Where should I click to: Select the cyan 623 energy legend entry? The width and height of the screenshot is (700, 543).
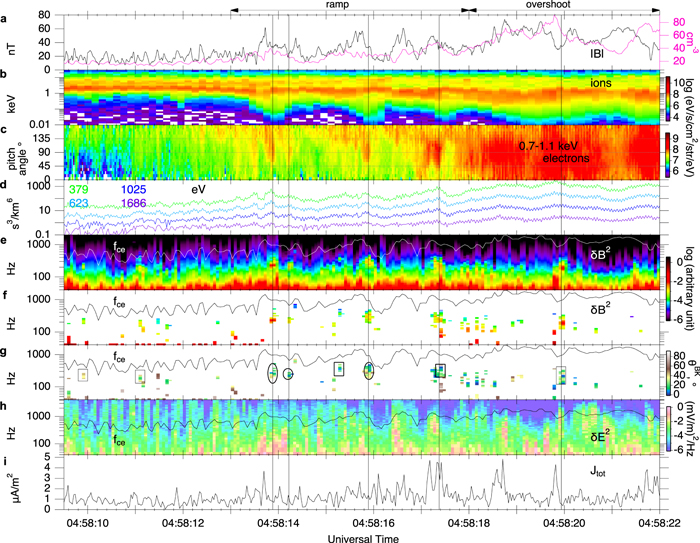(x=77, y=202)
